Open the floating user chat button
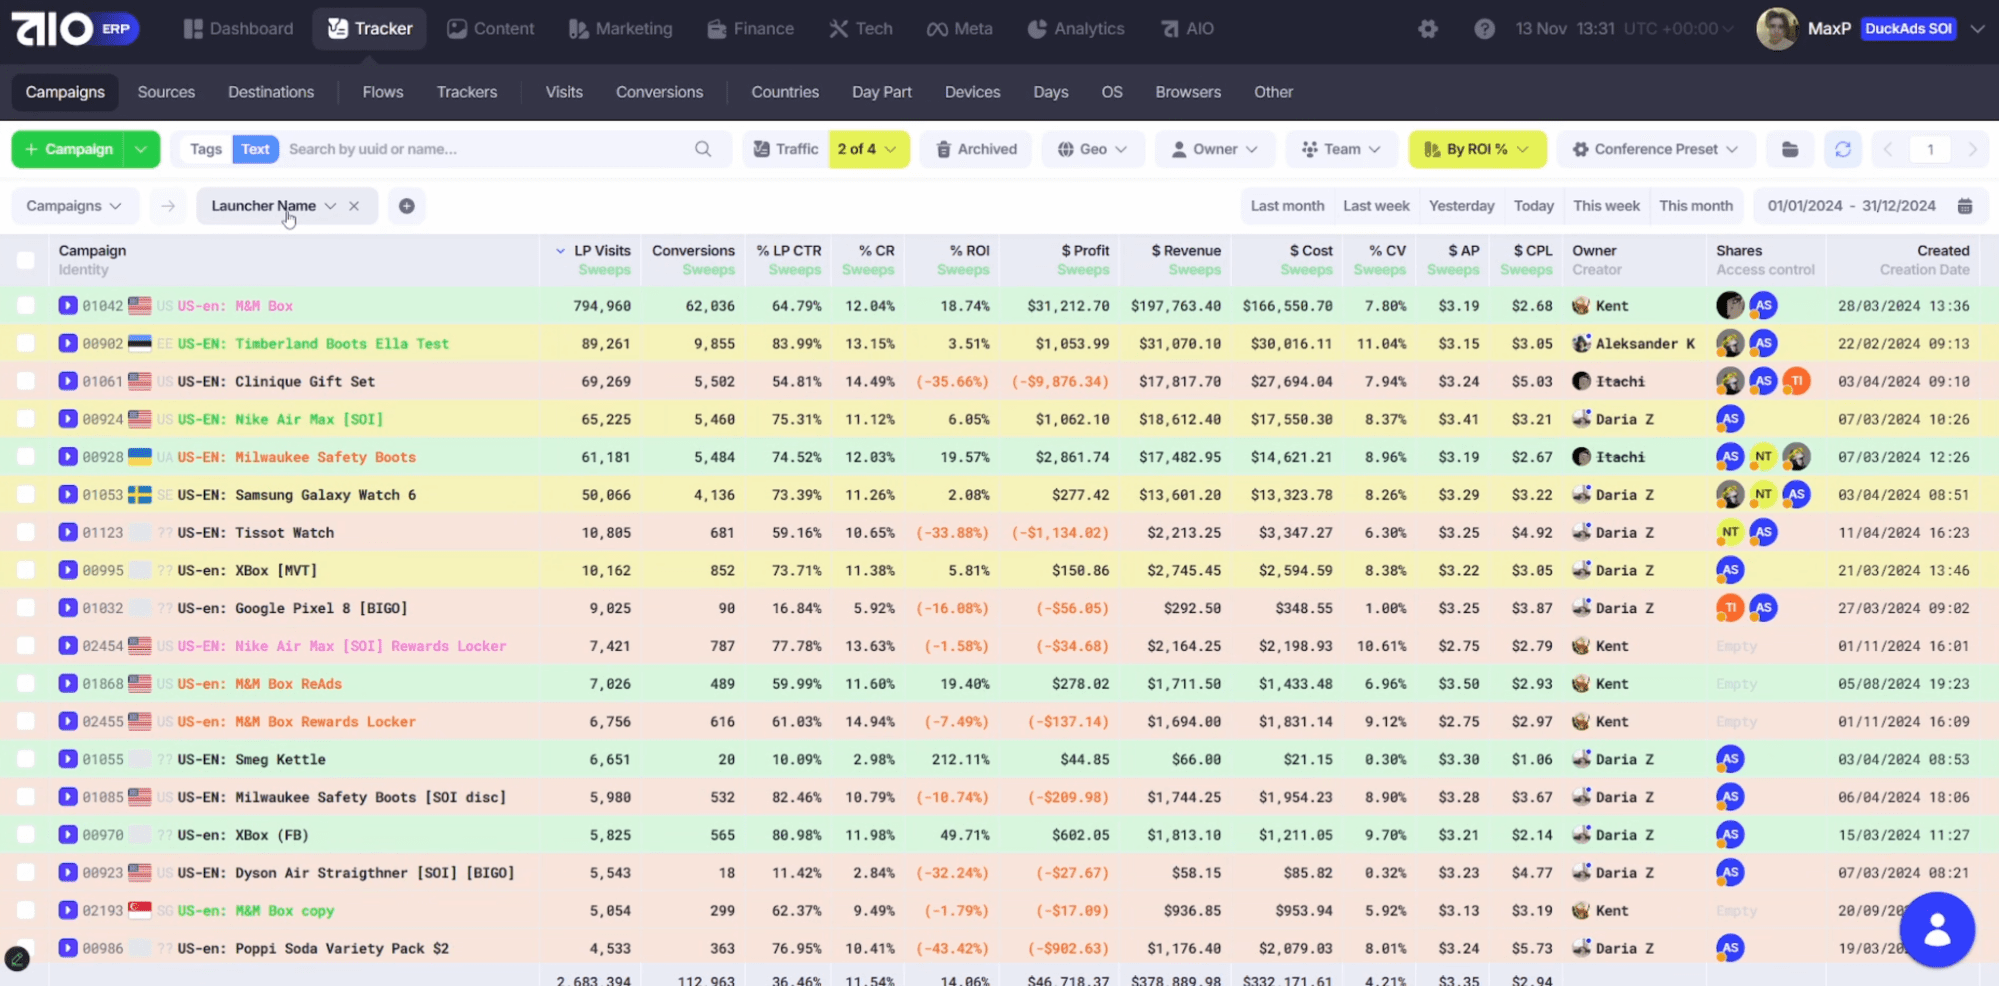 click(x=1937, y=930)
